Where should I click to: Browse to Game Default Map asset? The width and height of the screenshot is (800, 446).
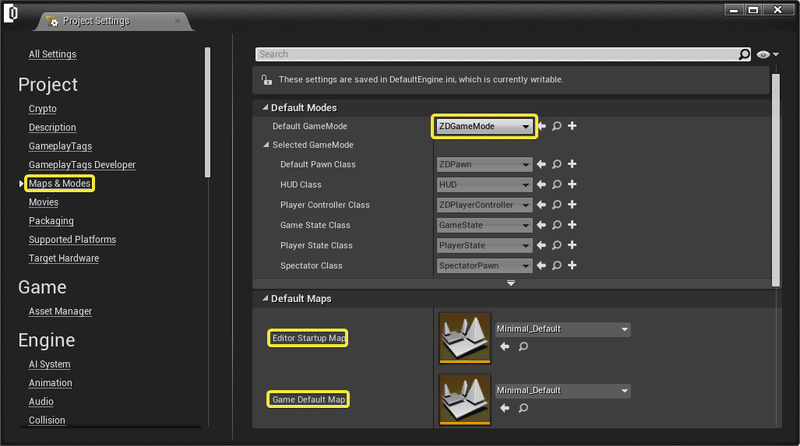pyautogui.click(x=523, y=408)
